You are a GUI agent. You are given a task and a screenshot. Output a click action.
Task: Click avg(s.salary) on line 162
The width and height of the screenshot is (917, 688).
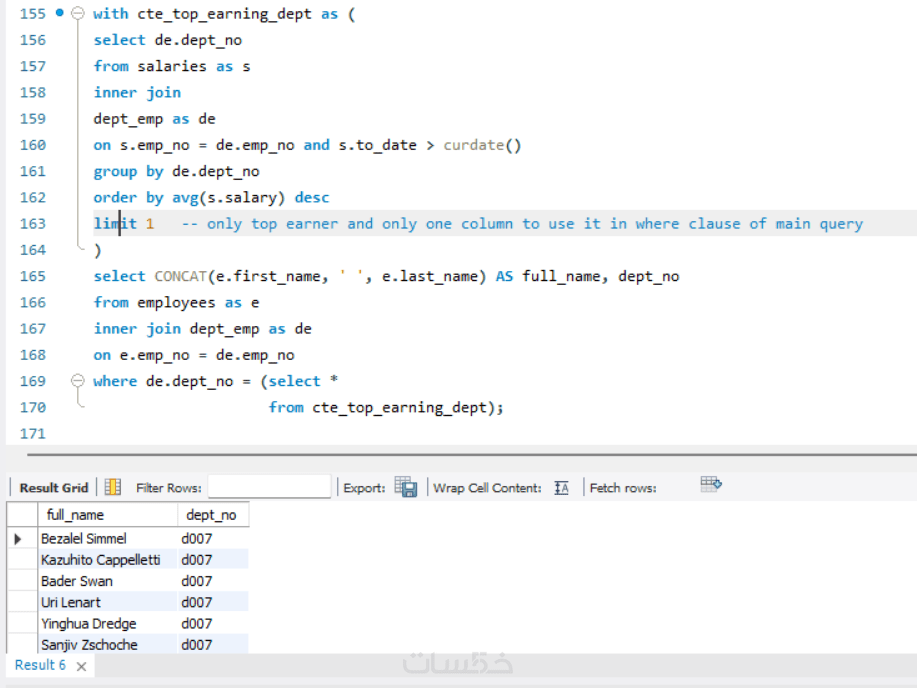click(x=228, y=198)
